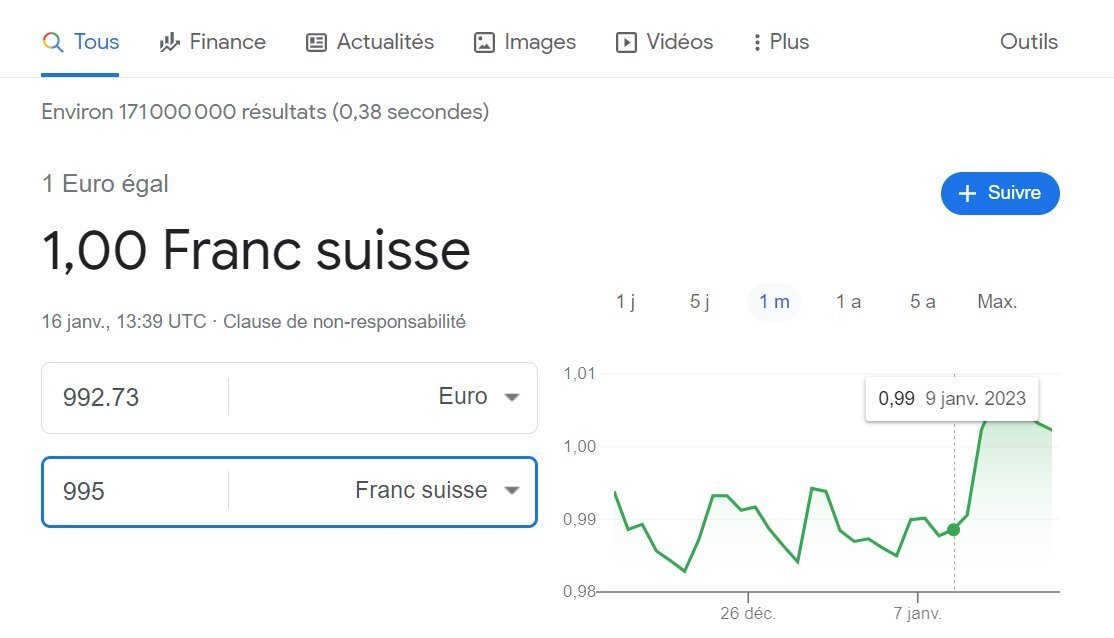The height and width of the screenshot is (638, 1114).
Task: Click the data point on the currency chart
Action: 953,531
